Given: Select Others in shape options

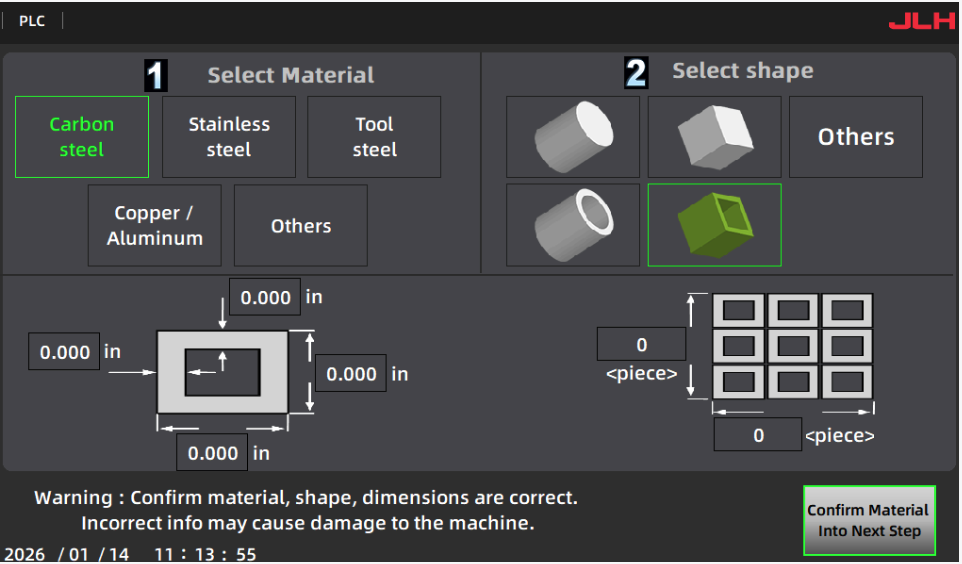Looking at the screenshot, I should click(x=856, y=137).
